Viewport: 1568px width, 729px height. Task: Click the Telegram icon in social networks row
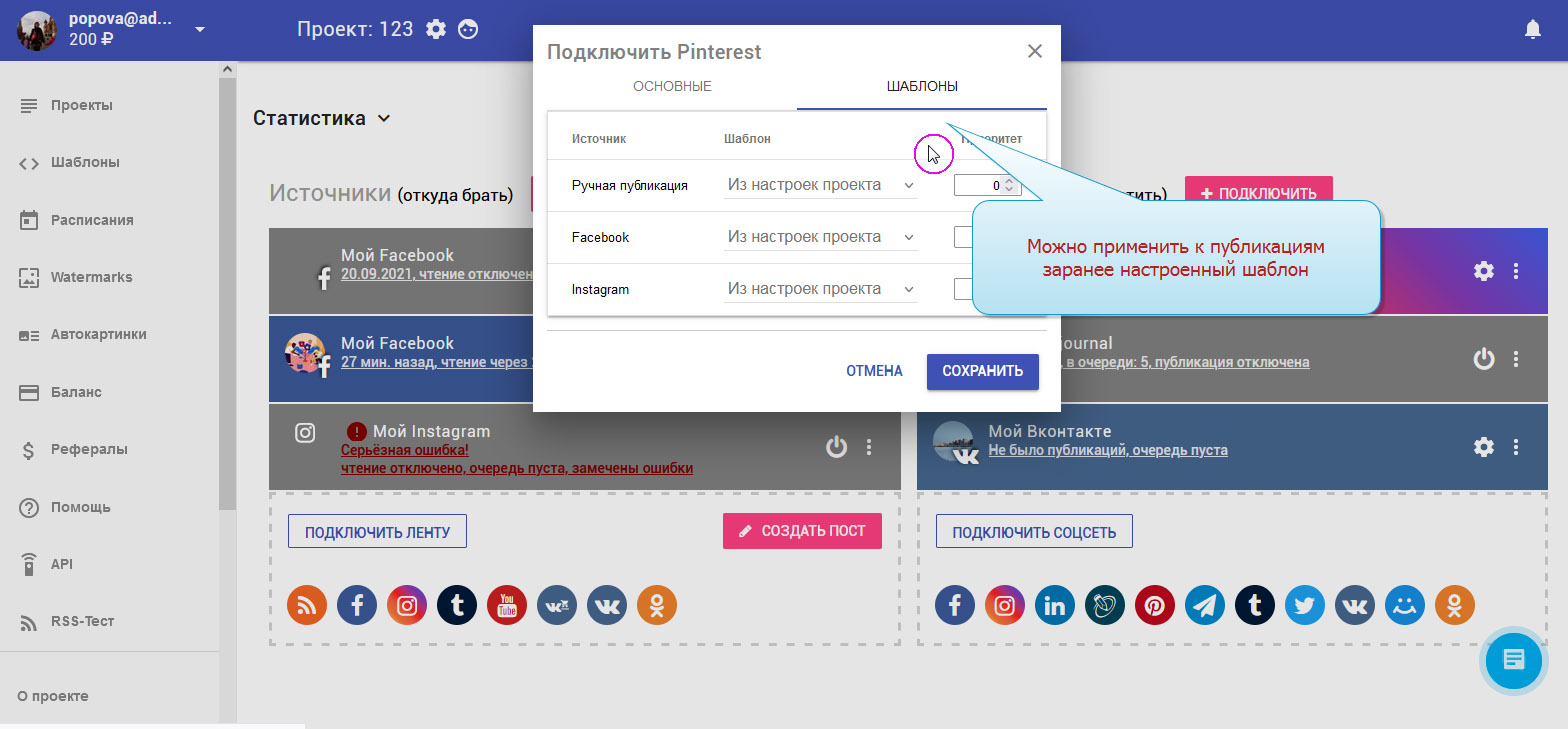click(x=1205, y=605)
